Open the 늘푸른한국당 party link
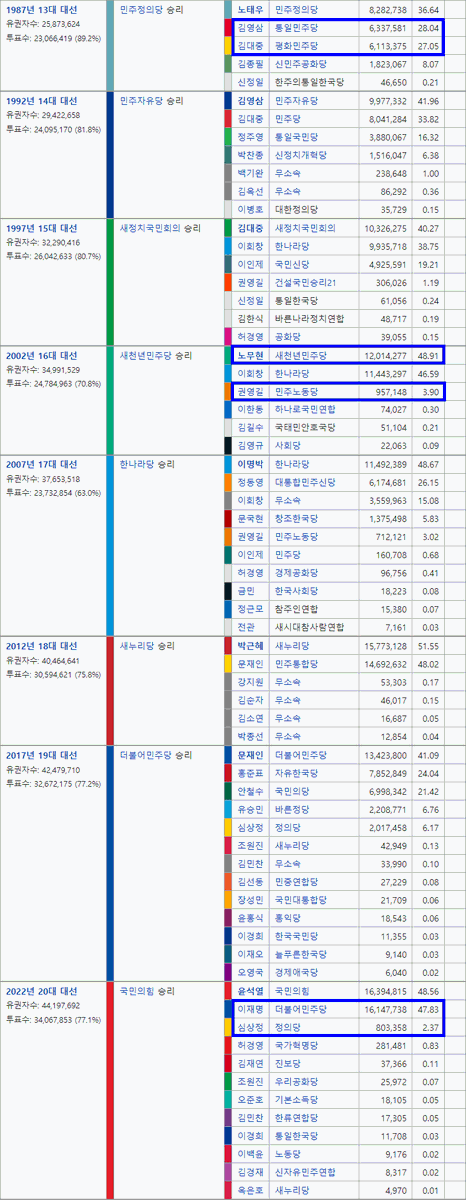The height and width of the screenshot is (1200, 466). click(x=303, y=955)
